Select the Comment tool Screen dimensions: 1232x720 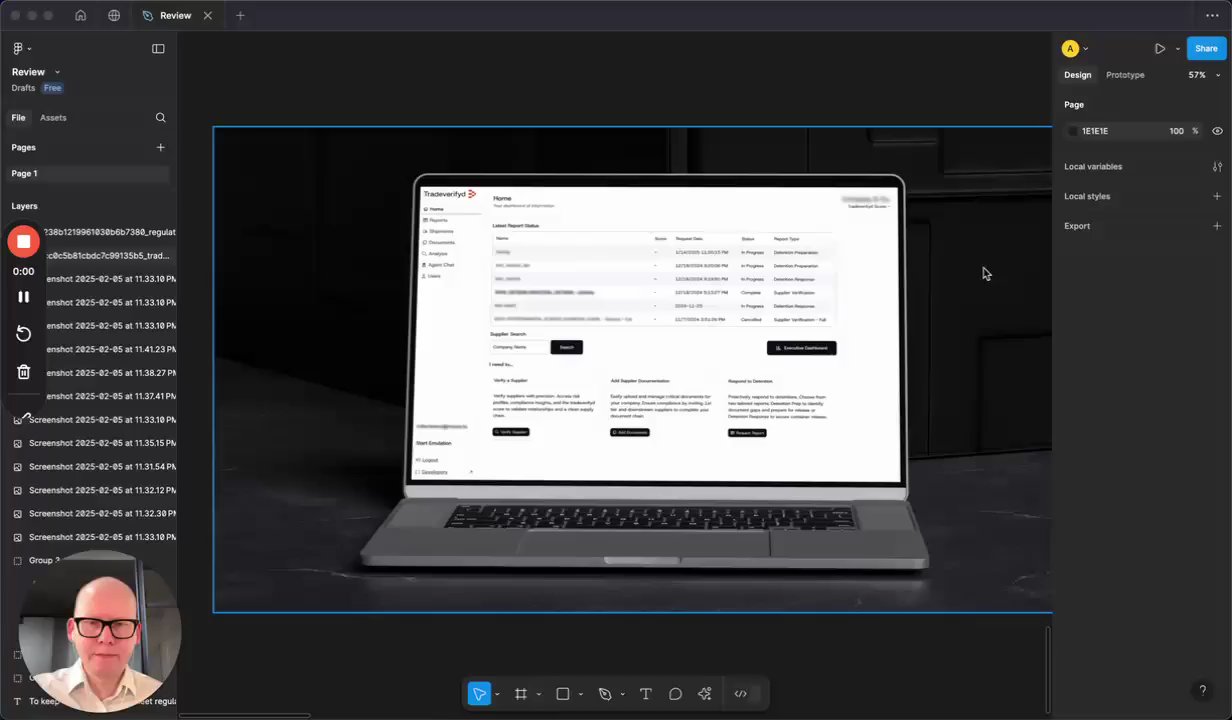675,694
